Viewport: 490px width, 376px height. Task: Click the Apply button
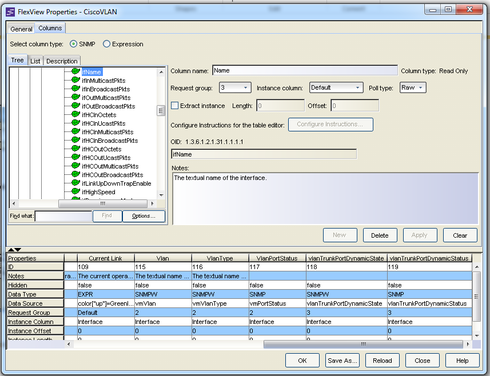420,235
